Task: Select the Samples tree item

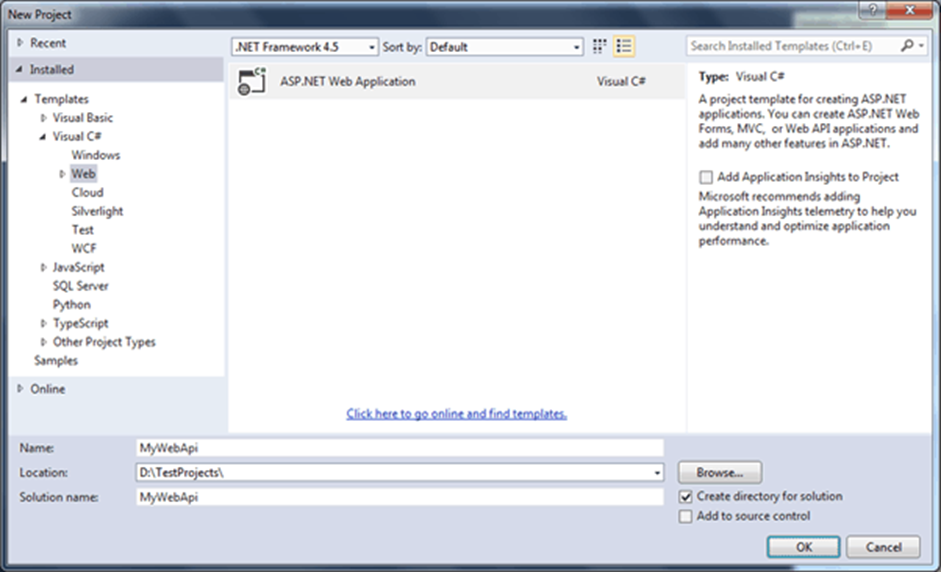Action: tap(56, 361)
